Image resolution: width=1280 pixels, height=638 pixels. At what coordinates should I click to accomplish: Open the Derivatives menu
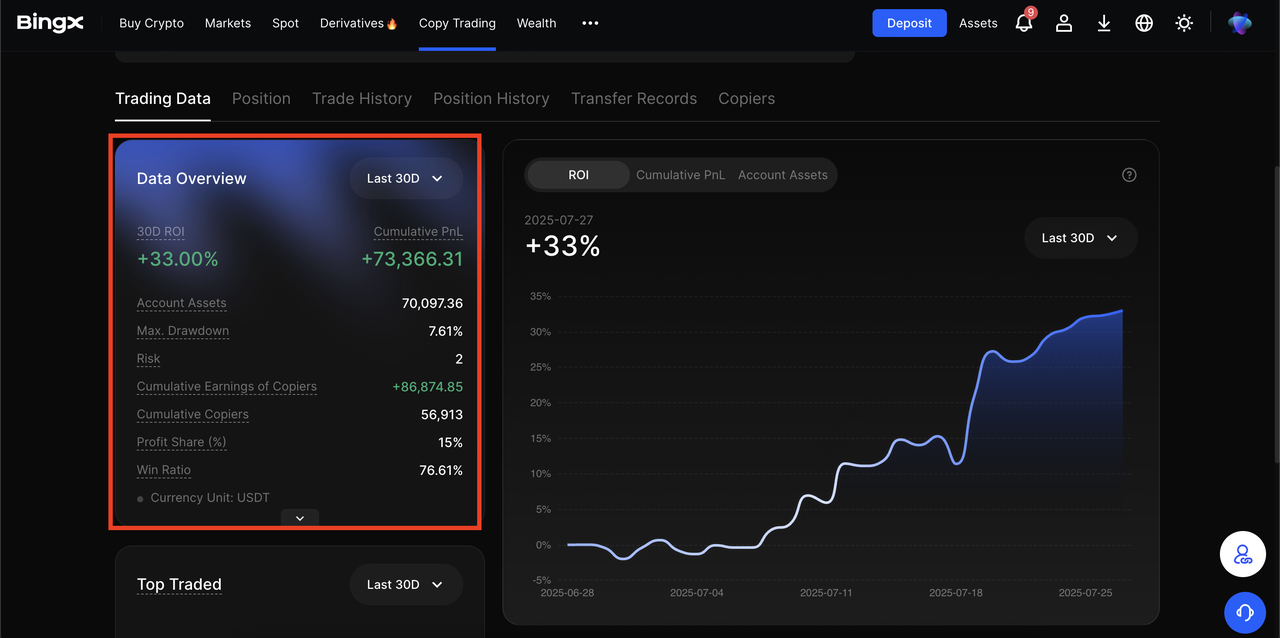(358, 23)
